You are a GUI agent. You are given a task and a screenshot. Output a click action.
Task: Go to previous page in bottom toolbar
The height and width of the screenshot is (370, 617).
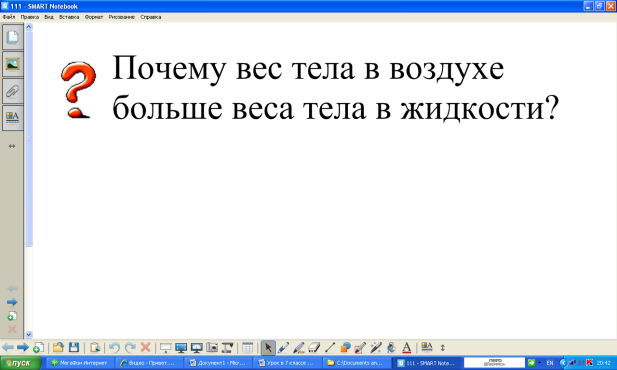[7, 348]
